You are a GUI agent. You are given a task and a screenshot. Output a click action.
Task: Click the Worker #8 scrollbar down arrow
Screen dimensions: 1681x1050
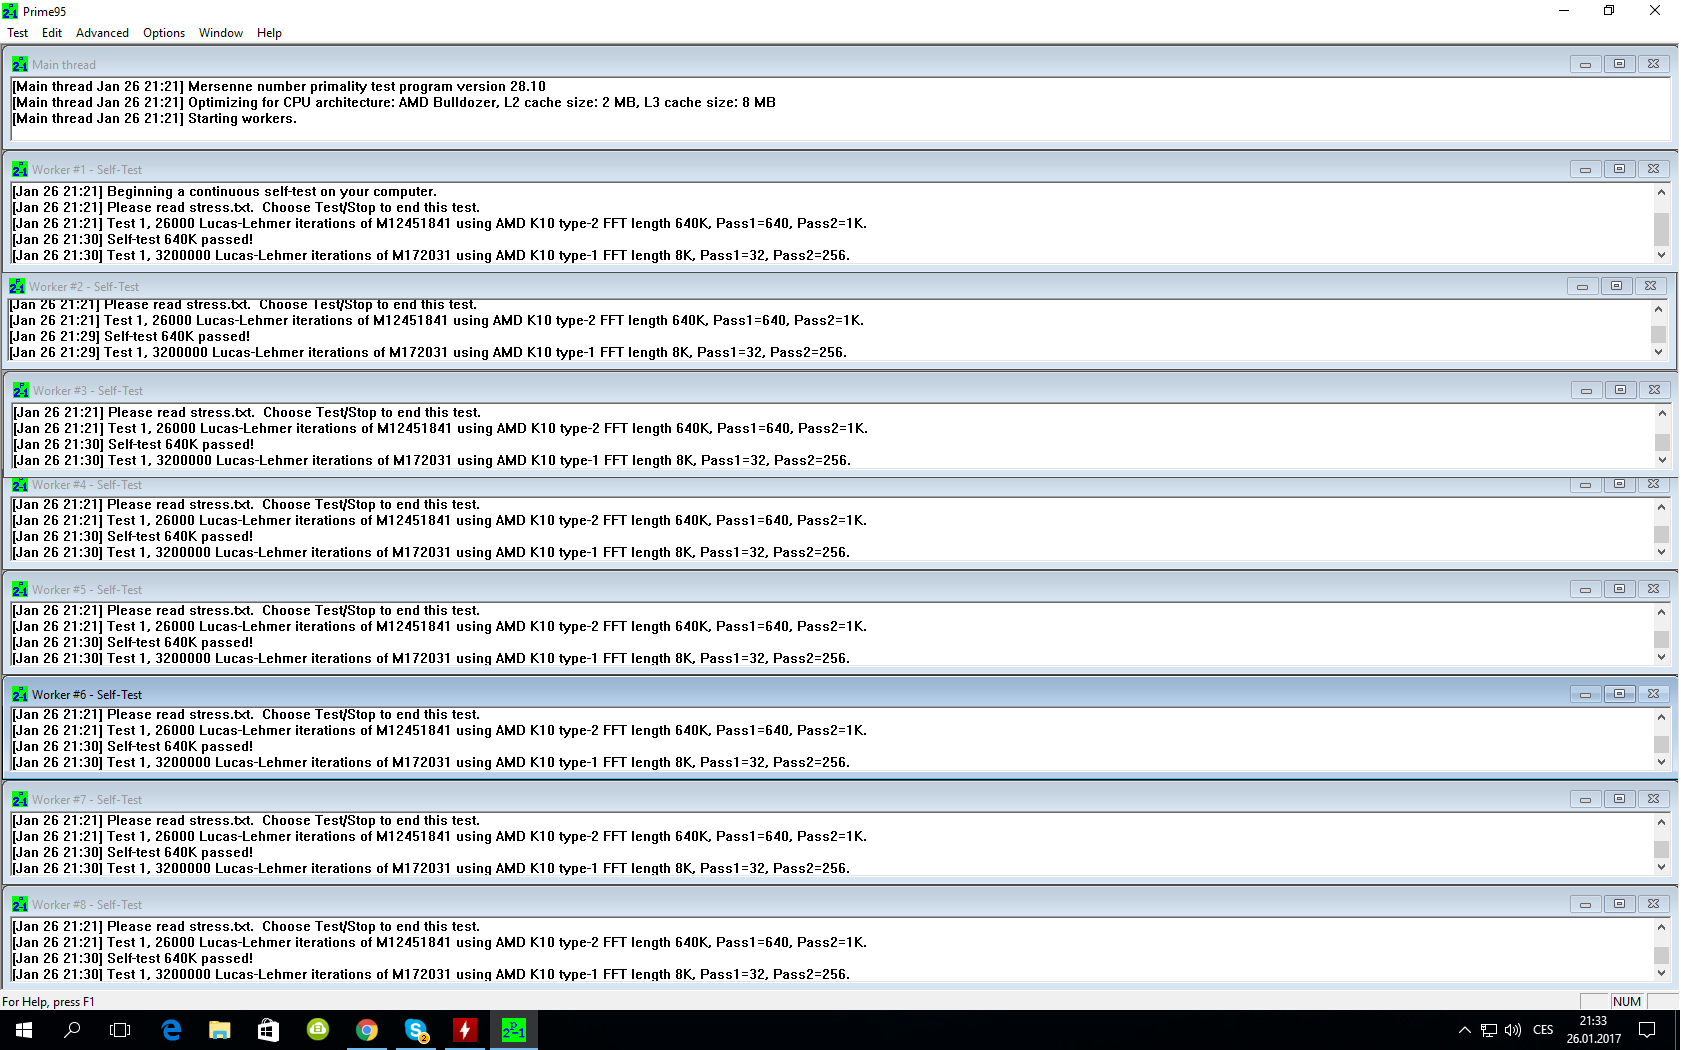pyautogui.click(x=1661, y=973)
